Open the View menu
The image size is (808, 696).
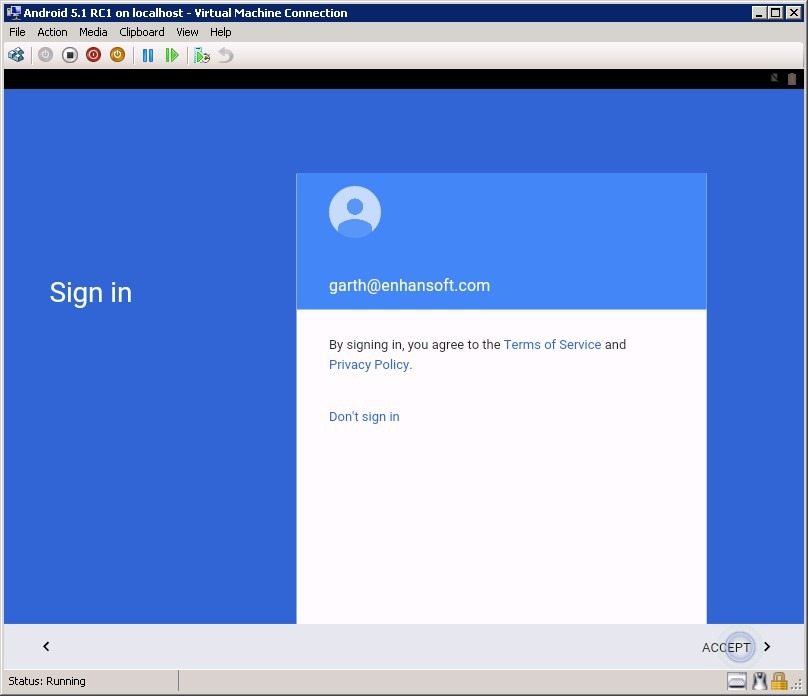coord(187,32)
